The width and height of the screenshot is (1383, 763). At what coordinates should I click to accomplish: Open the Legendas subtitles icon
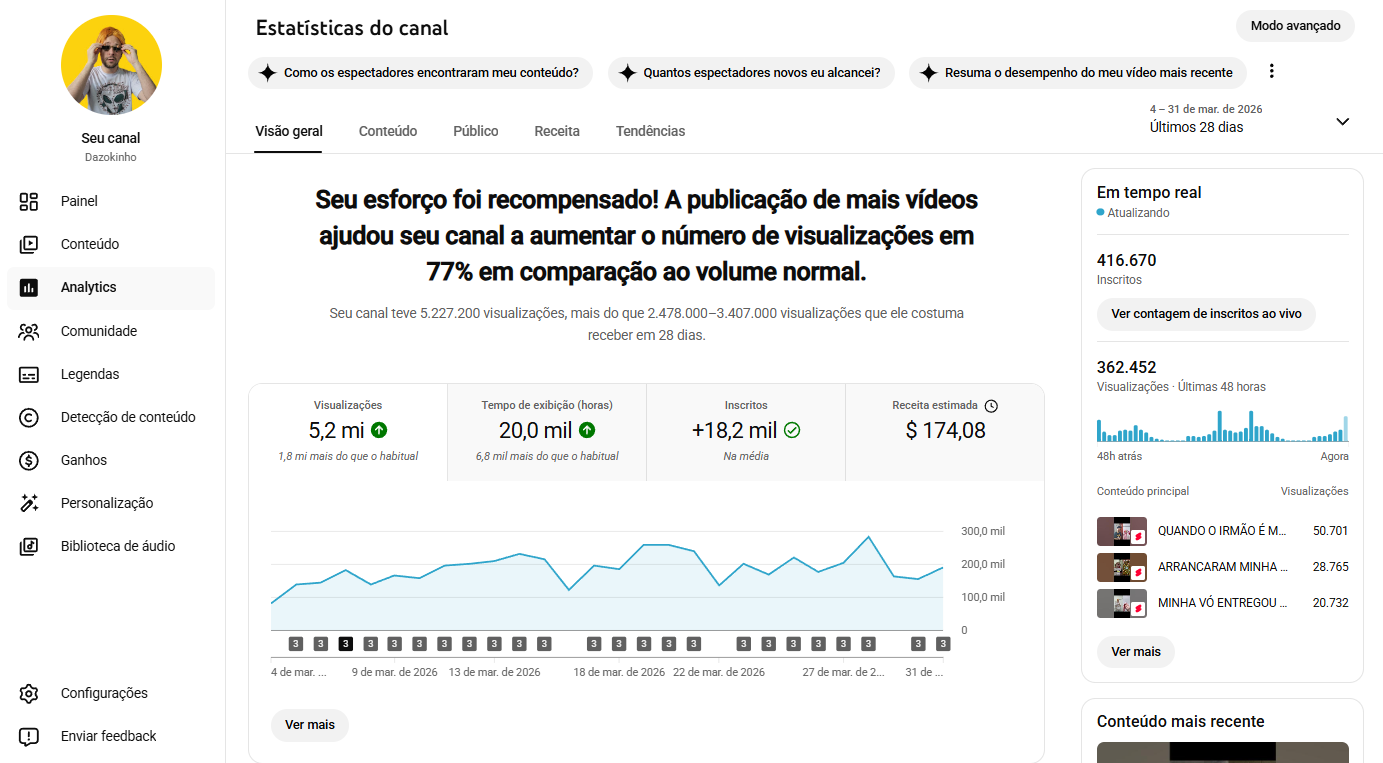pos(29,374)
